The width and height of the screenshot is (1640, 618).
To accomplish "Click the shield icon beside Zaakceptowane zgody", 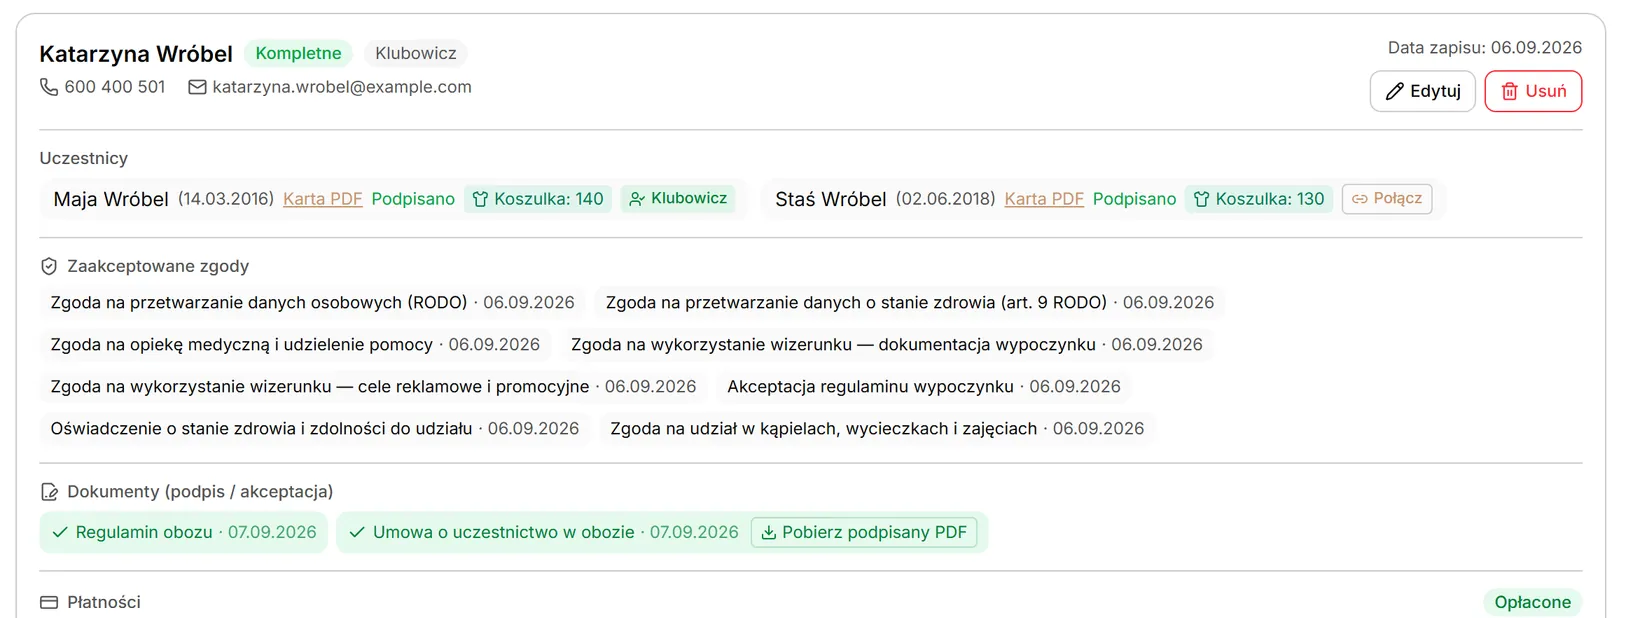I will click(49, 266).
